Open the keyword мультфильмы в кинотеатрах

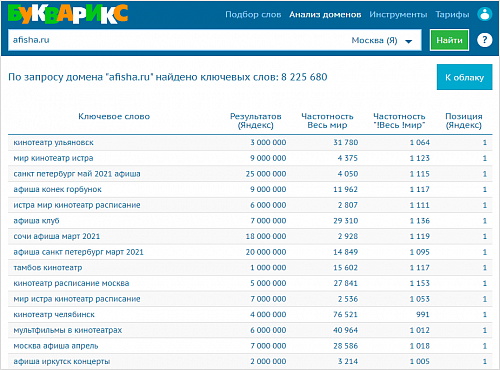pyautogui.click(x=68, y=330)
